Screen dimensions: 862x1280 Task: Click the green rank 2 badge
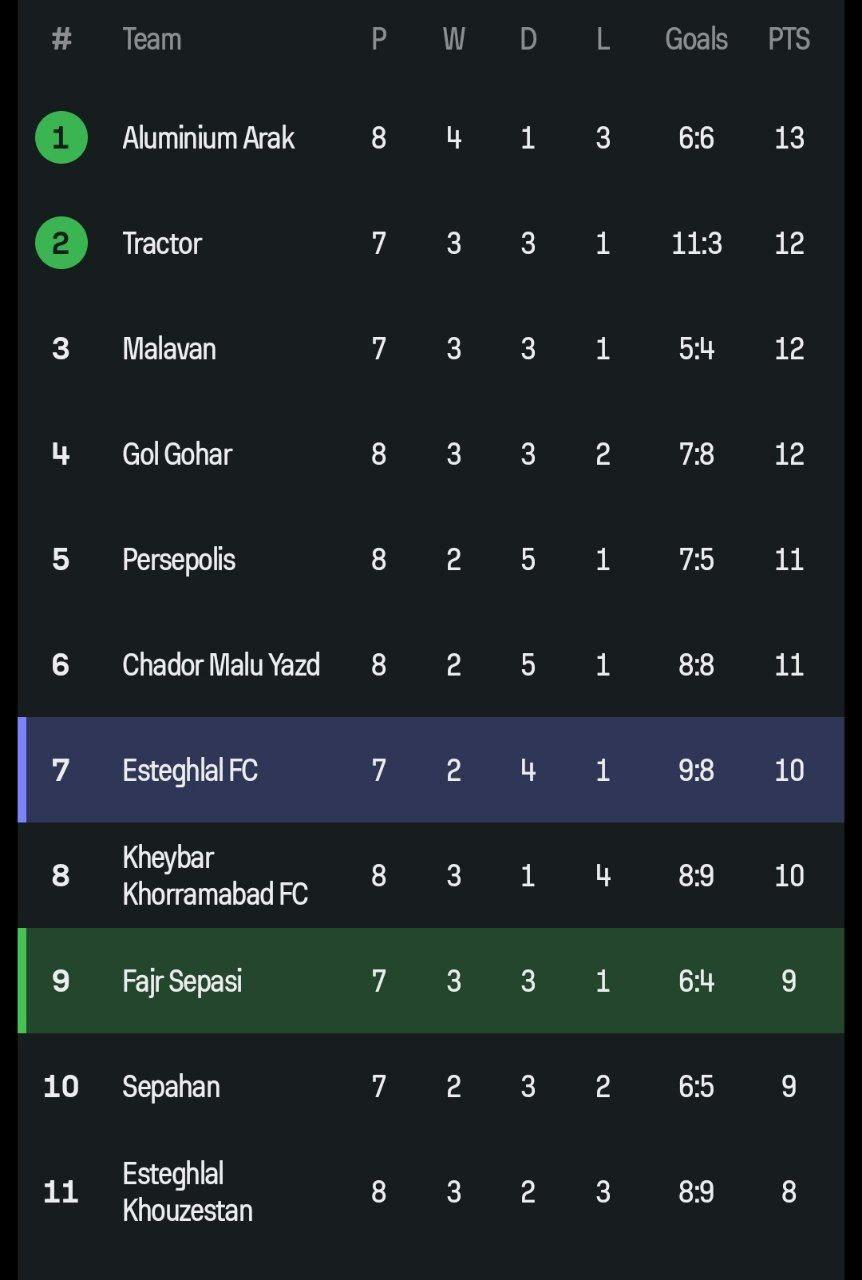(61, 243)
